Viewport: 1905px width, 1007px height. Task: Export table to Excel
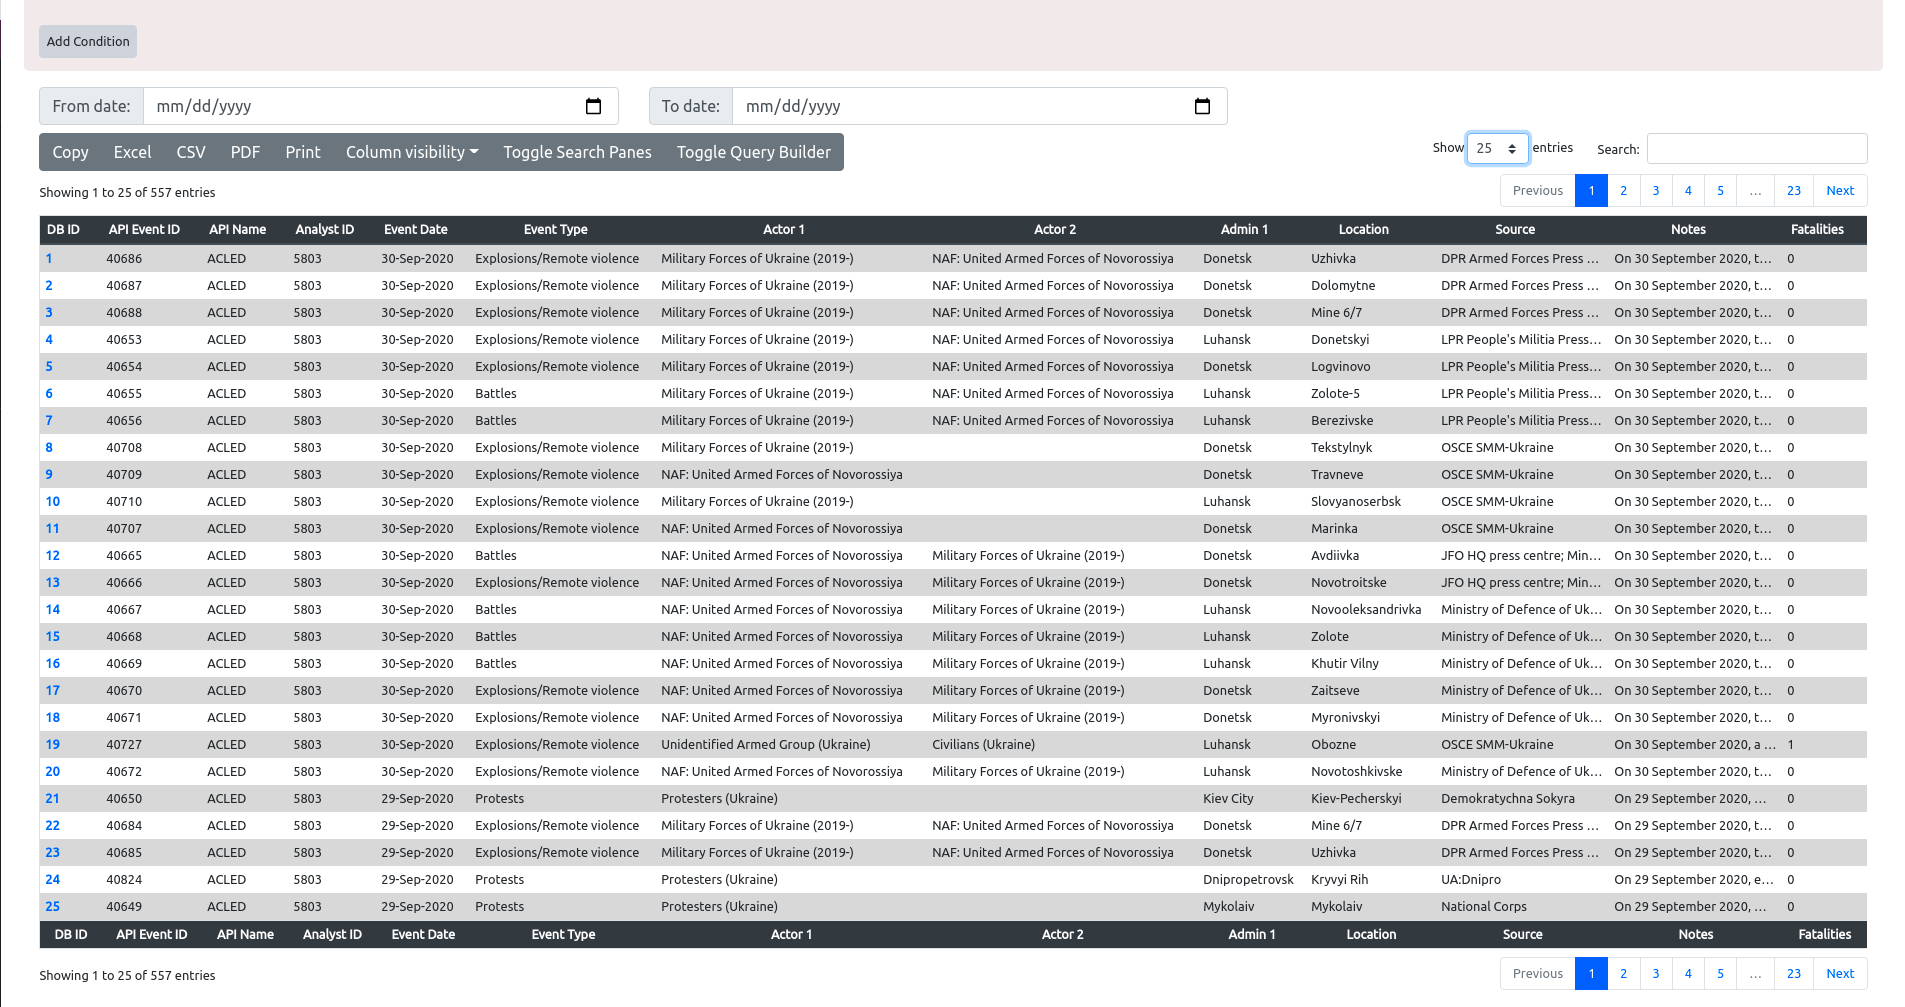[132, 152]
